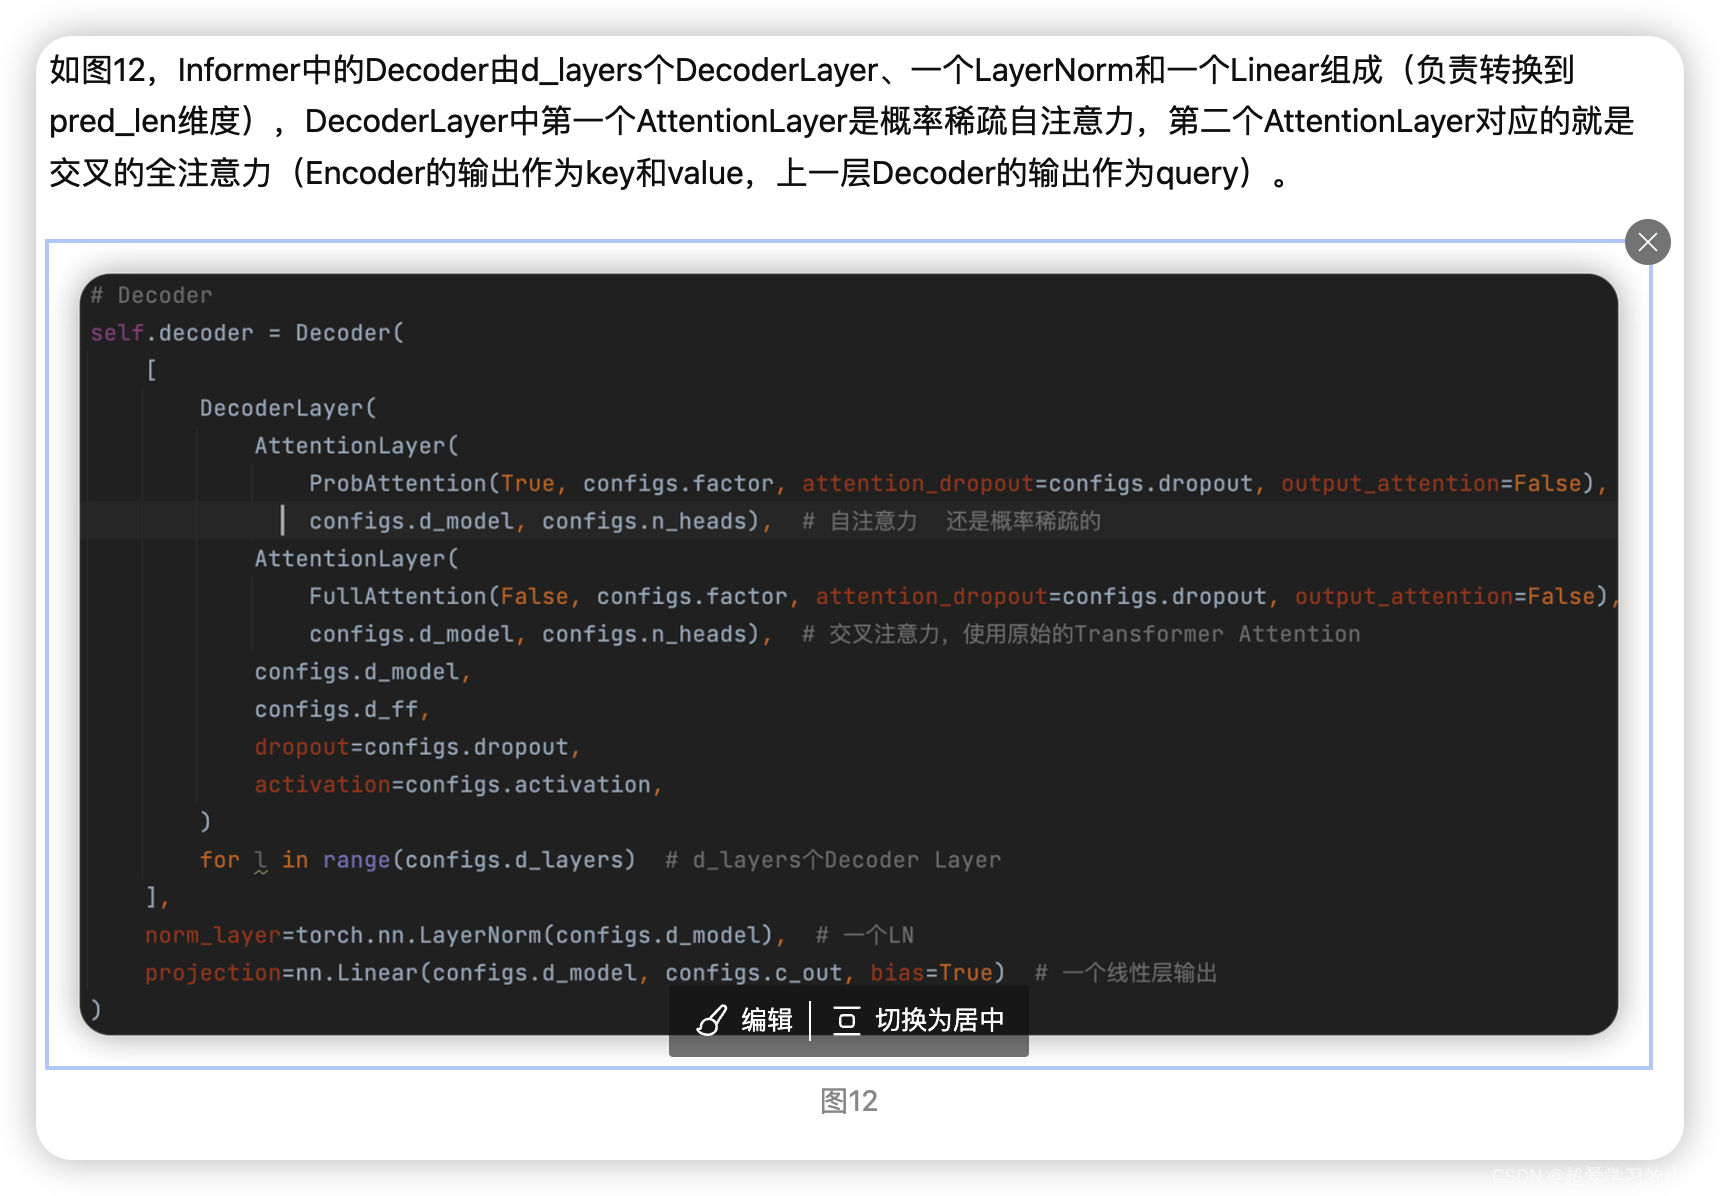Image resolution: width=1720 pixels, height=1196 pixels.
Task: Click the norm_layer LayerNorm code line
Action: click(465, 935)
